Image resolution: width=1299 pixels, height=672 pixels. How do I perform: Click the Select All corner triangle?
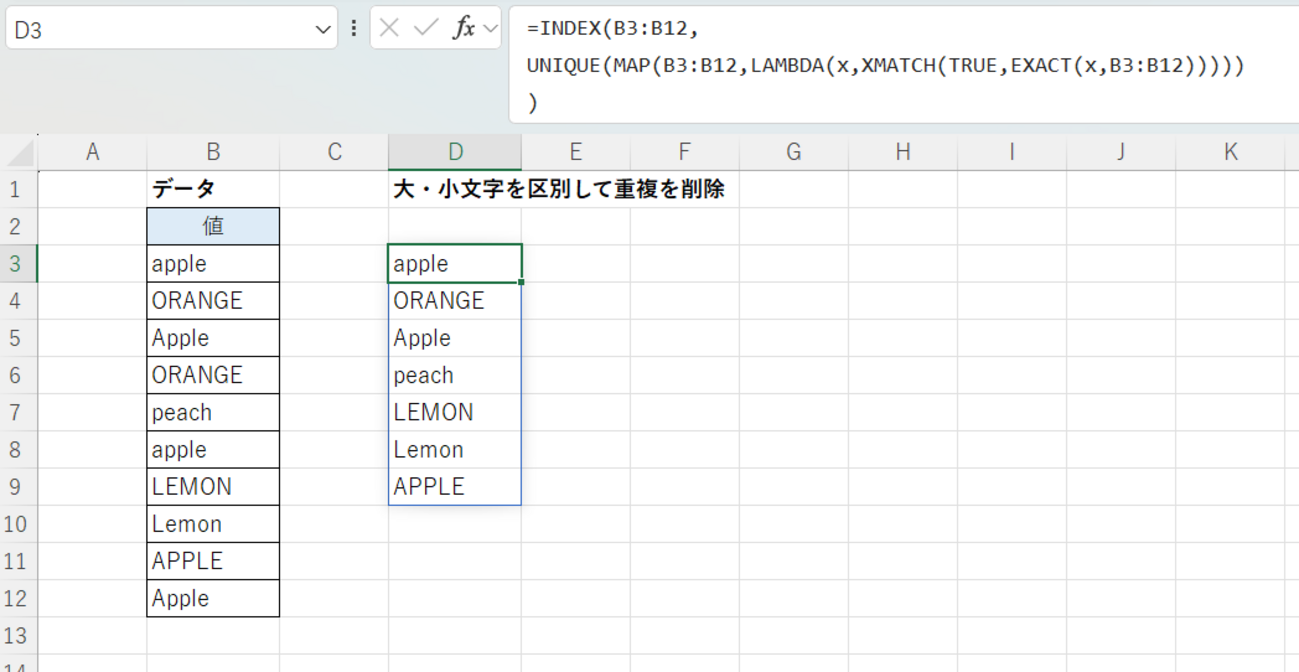pyautogui.click(x=20, y=153)
